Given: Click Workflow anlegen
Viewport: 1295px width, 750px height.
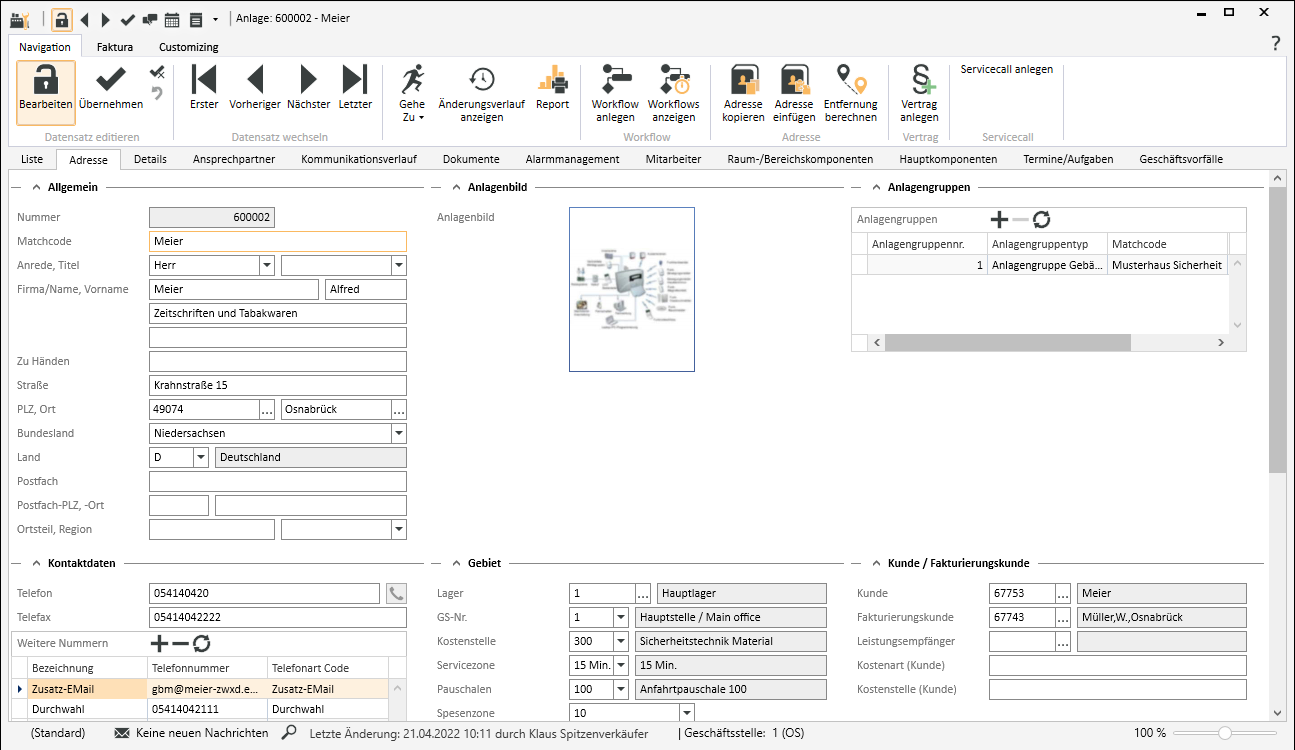Looking at the screenshot, I should [615, 93].
